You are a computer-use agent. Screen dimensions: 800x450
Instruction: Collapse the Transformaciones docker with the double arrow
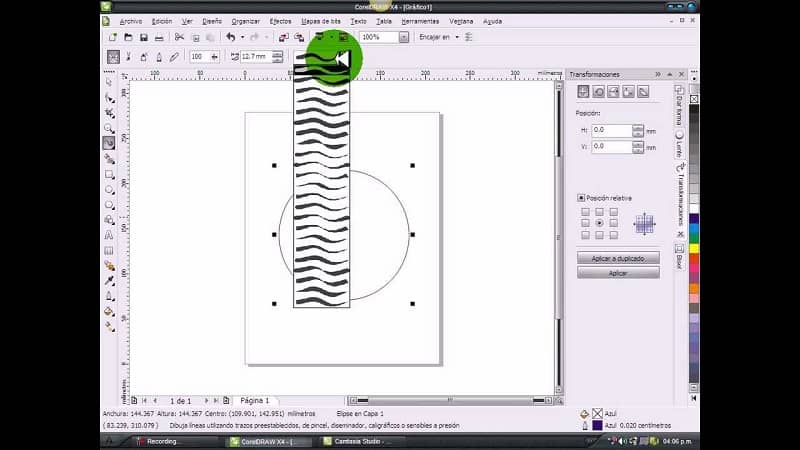[658, 74]
